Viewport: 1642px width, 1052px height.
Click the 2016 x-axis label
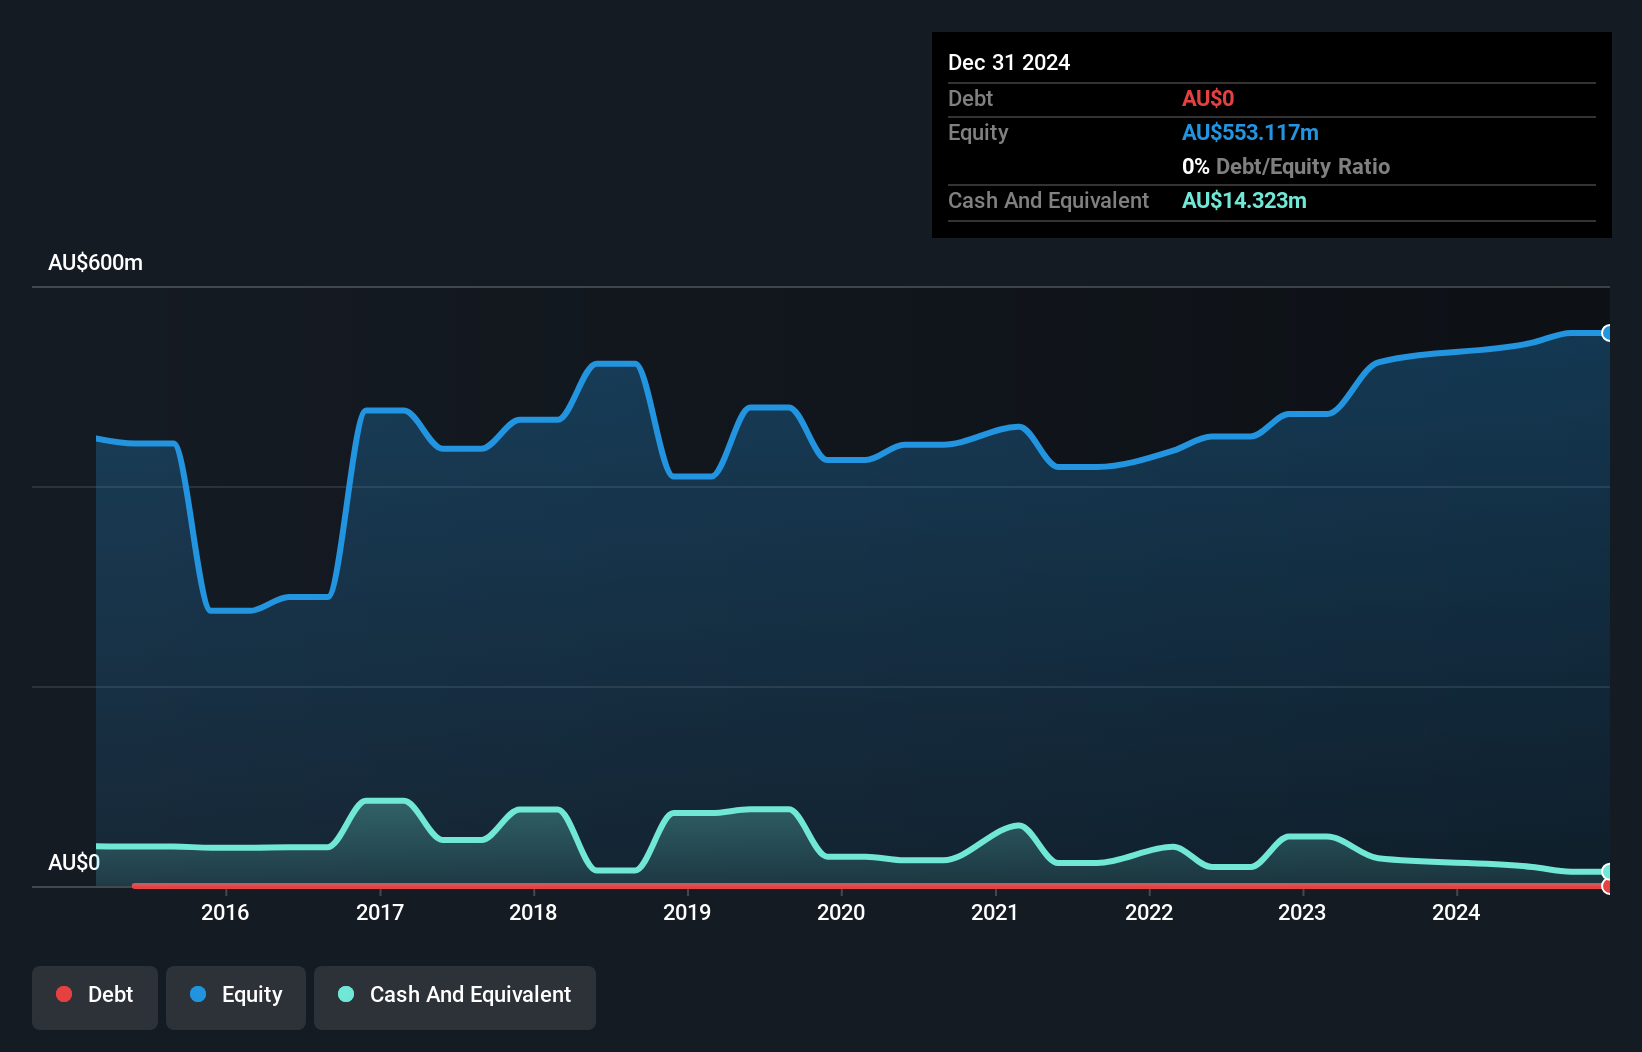[225, 912]
